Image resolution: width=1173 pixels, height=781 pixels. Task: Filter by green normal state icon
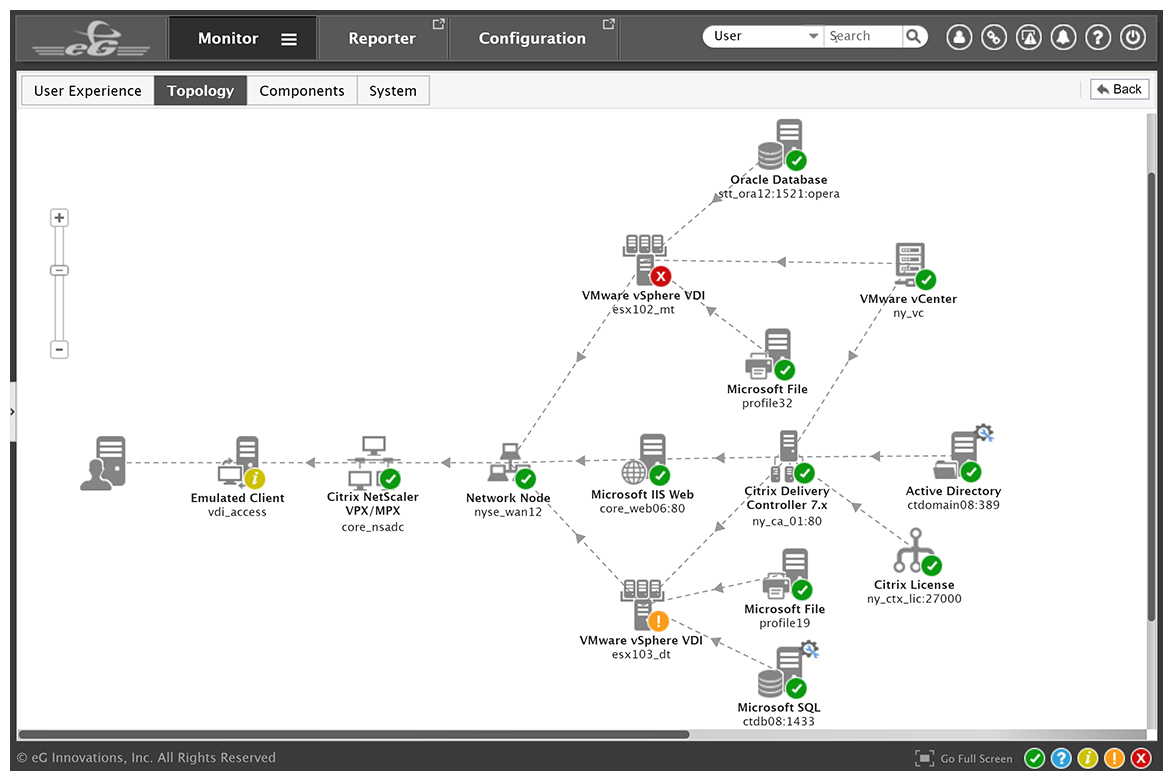(1035, 759)
